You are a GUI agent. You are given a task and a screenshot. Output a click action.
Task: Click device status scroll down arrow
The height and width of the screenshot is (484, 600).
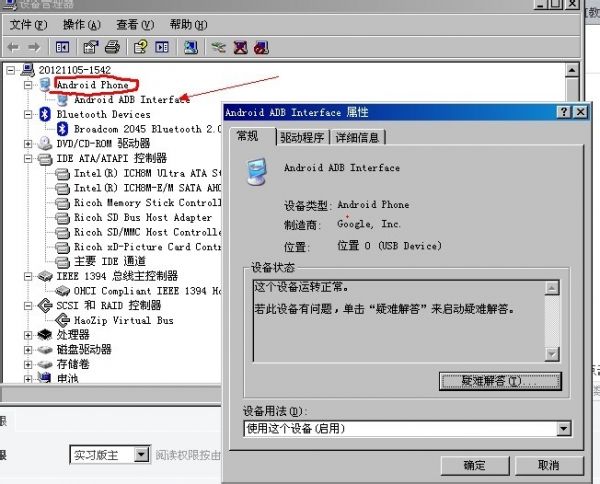coord(552,354)
